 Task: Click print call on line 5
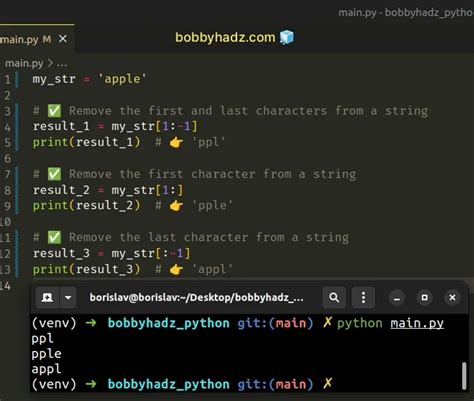click(x=86, y=142)
